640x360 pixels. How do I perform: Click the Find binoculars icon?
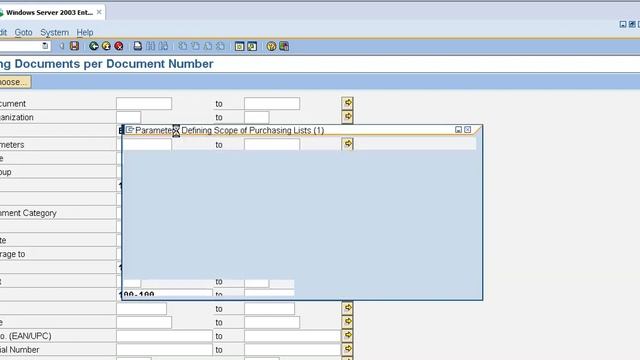(150, 46)
